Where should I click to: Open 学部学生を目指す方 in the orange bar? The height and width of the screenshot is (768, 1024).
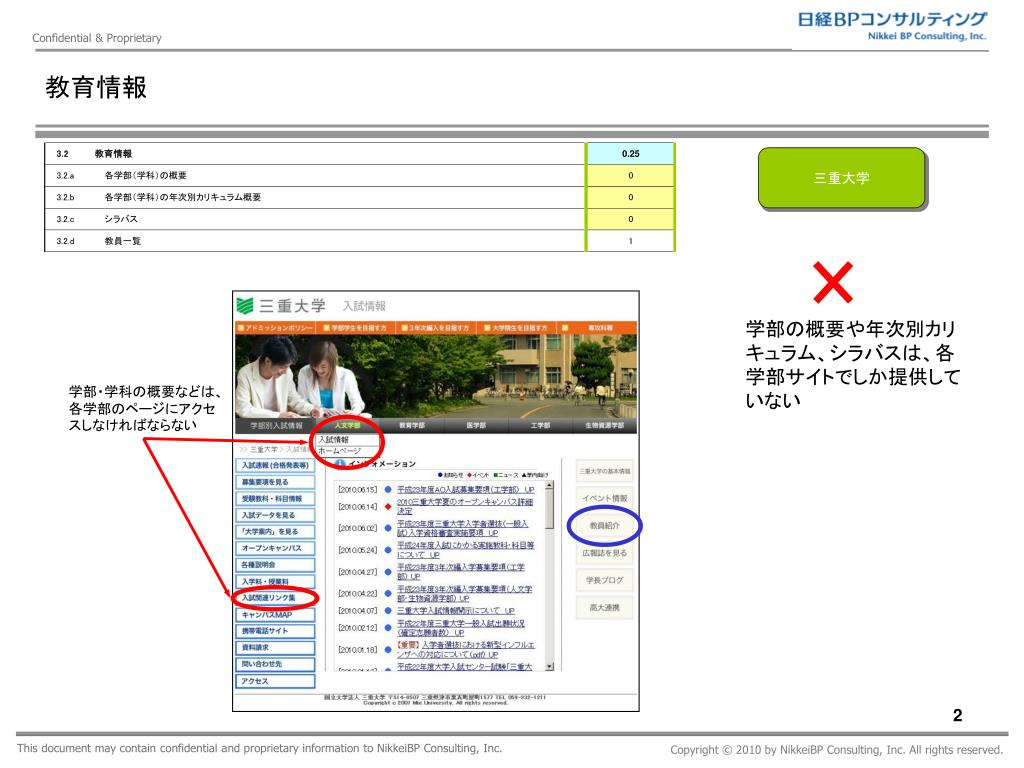[x=355, y=328]
